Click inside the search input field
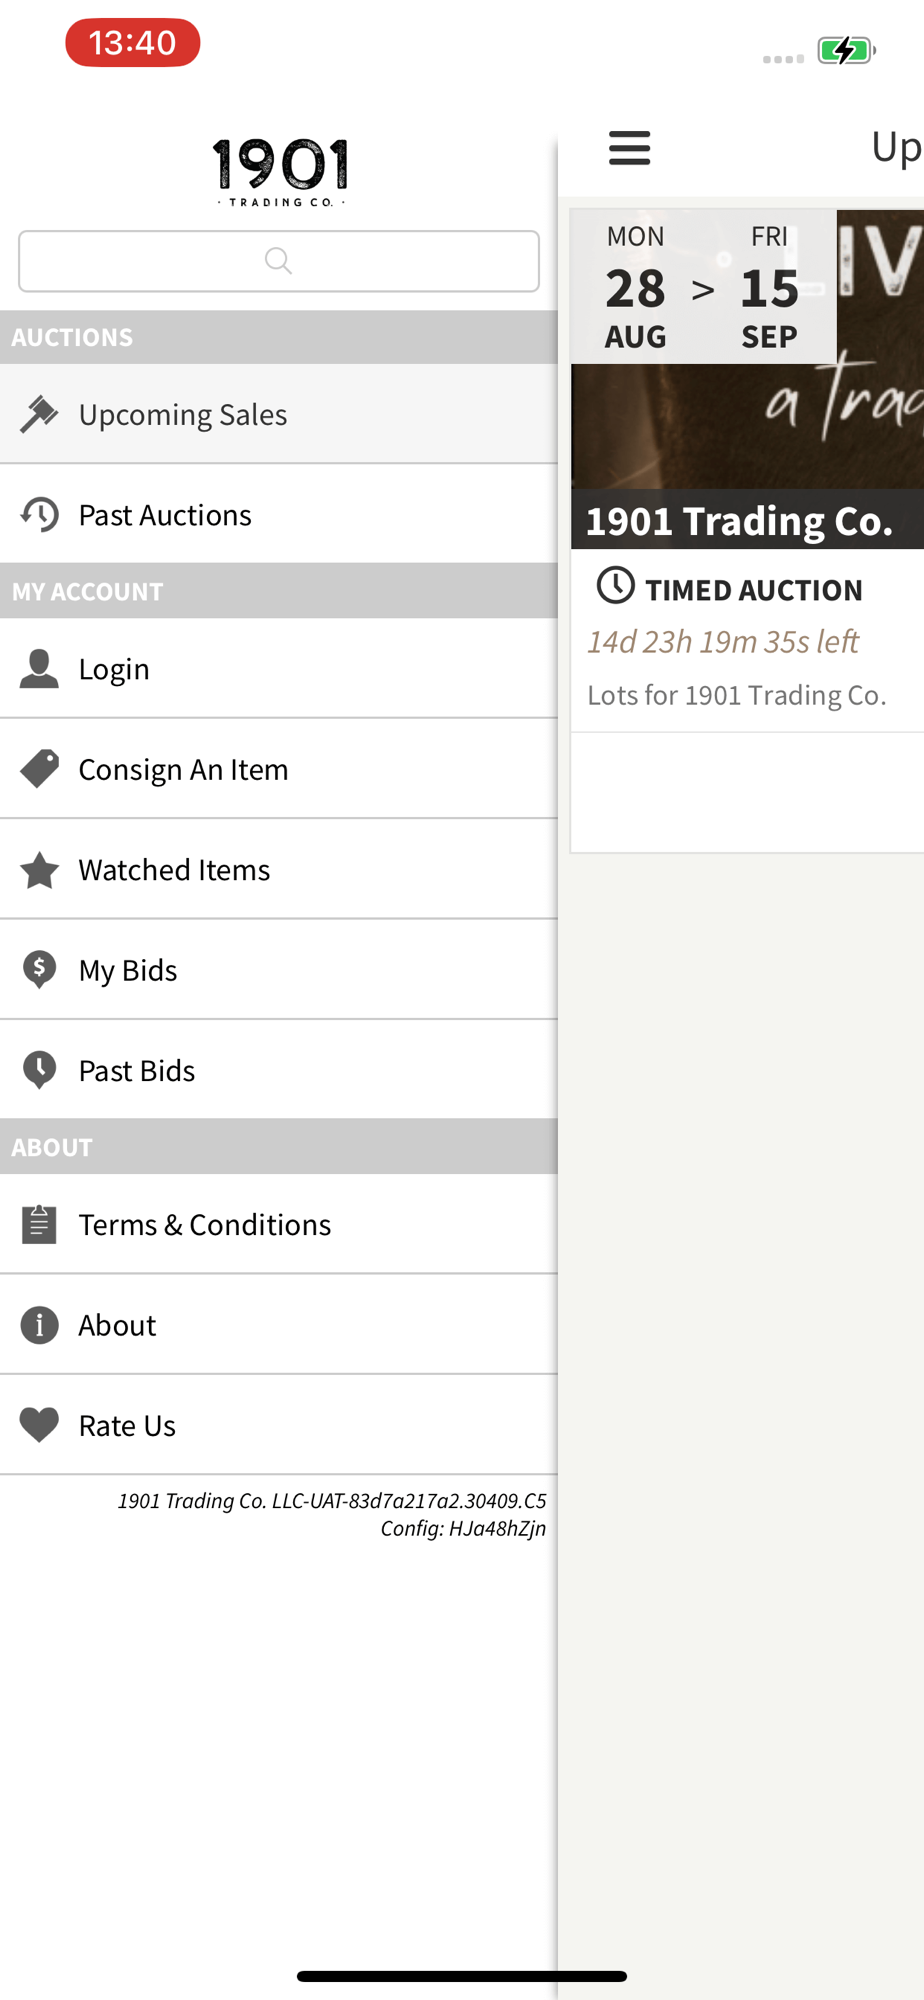The image size is (924, 2000). click(x=278, y=261)
